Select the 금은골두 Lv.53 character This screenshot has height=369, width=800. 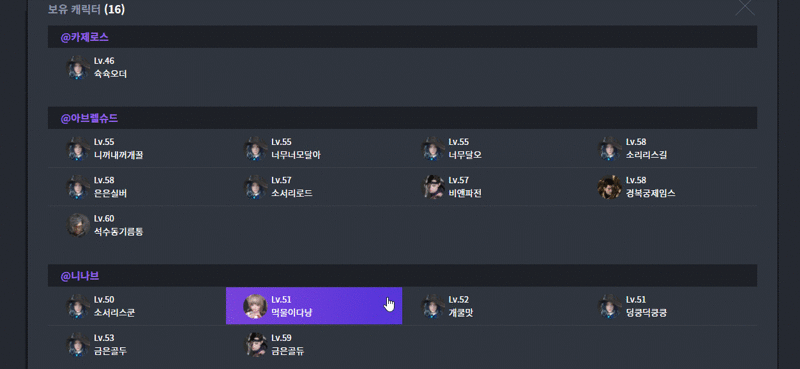click(x=137, y=345)
